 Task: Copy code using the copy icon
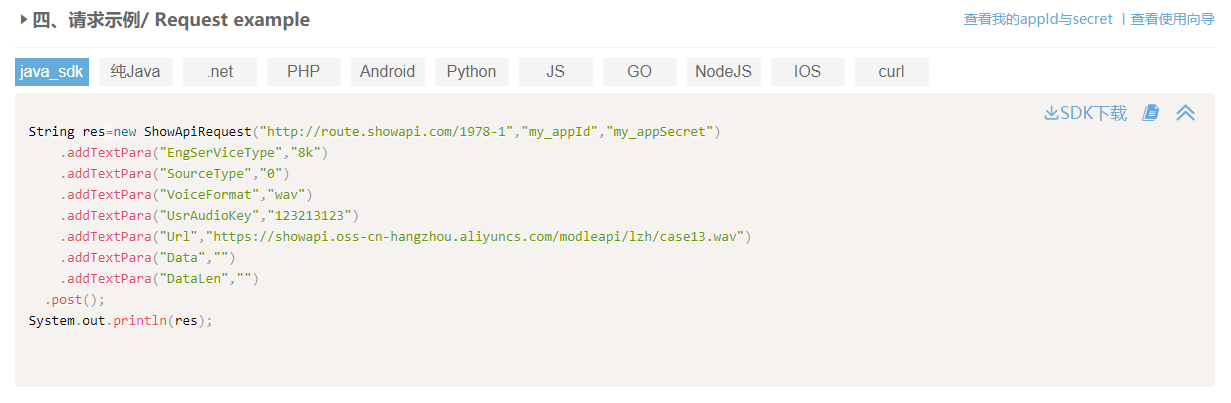click(x=1151, y=113)
